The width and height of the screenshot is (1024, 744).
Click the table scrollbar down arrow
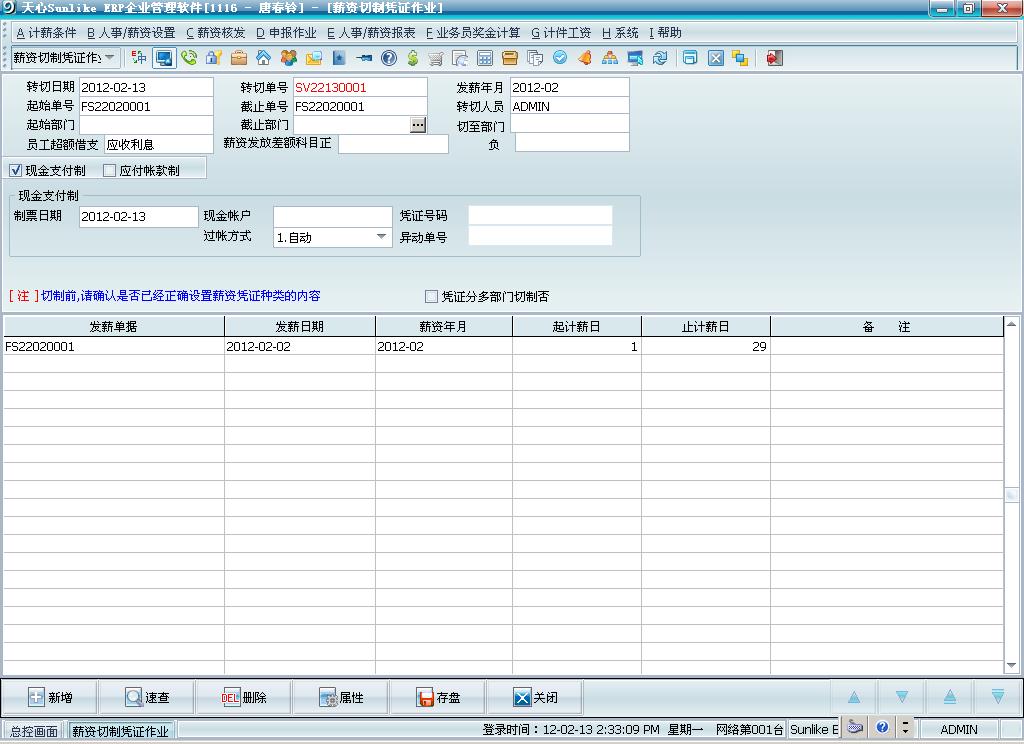[1011, 666]
